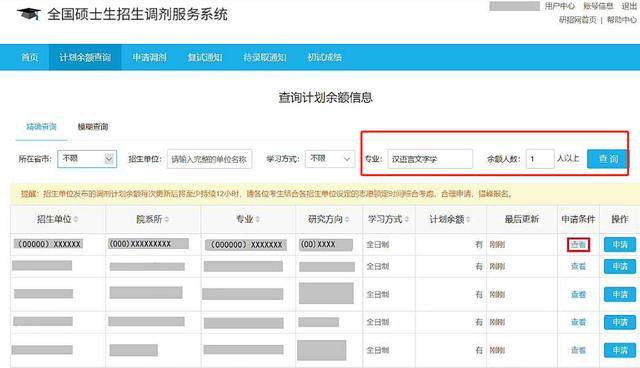Go to 初试成绩 navigation item
The image size is (640, 368).
click(x=324, y=57)
